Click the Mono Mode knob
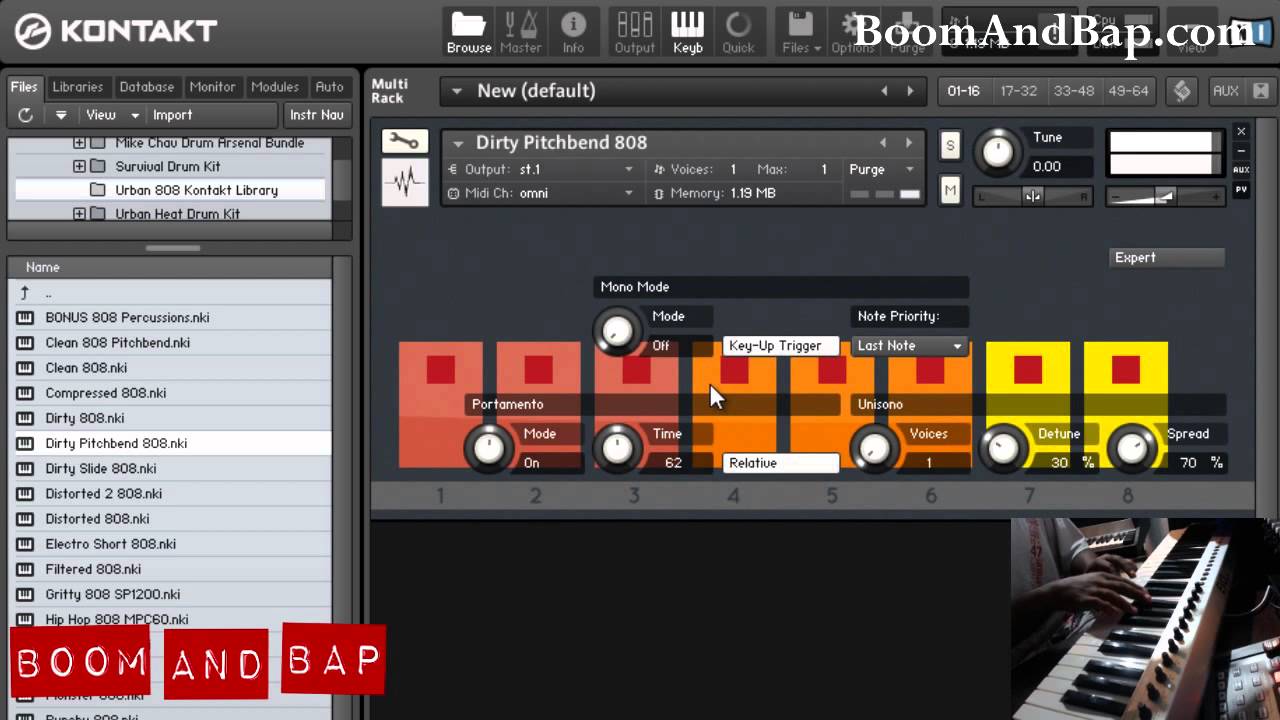The image size is (1280, 720). click(x=617, y=330)
